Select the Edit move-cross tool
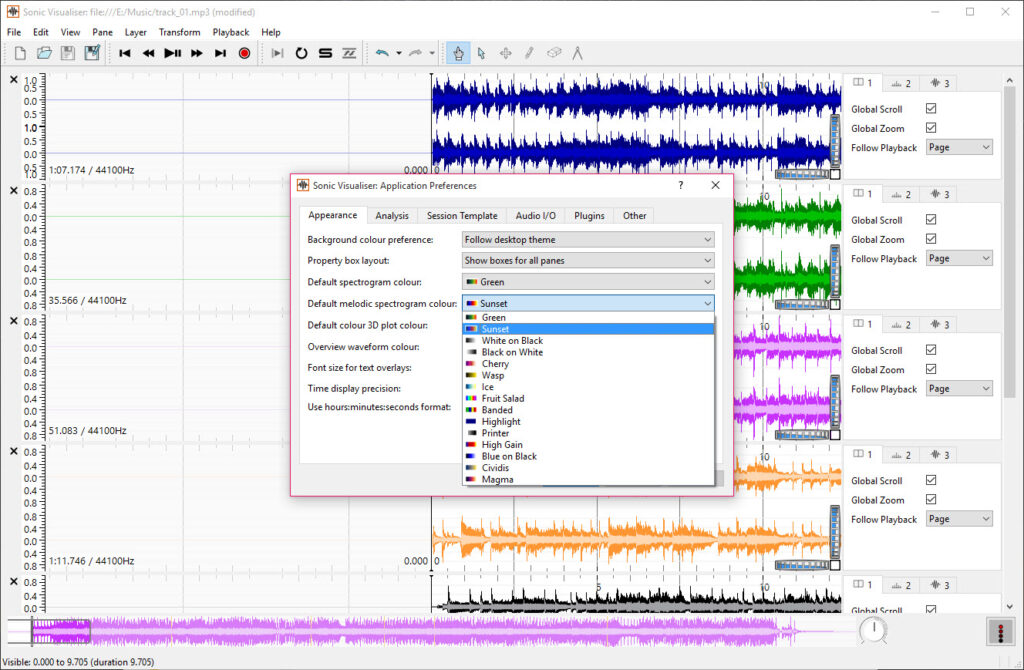Viewport: 1024px width, 670px height. [x=505, y=53]
